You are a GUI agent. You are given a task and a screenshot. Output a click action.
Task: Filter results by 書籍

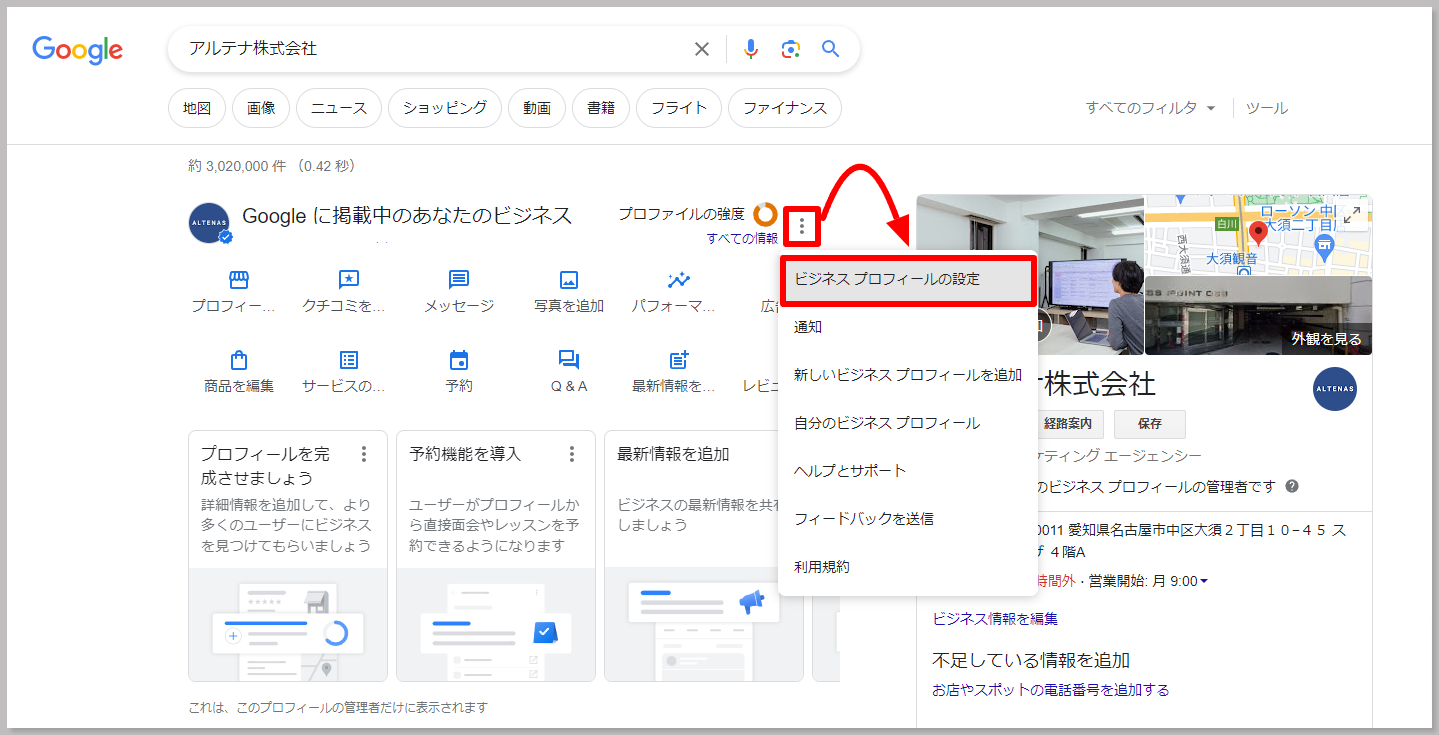[x=601, y=108]
